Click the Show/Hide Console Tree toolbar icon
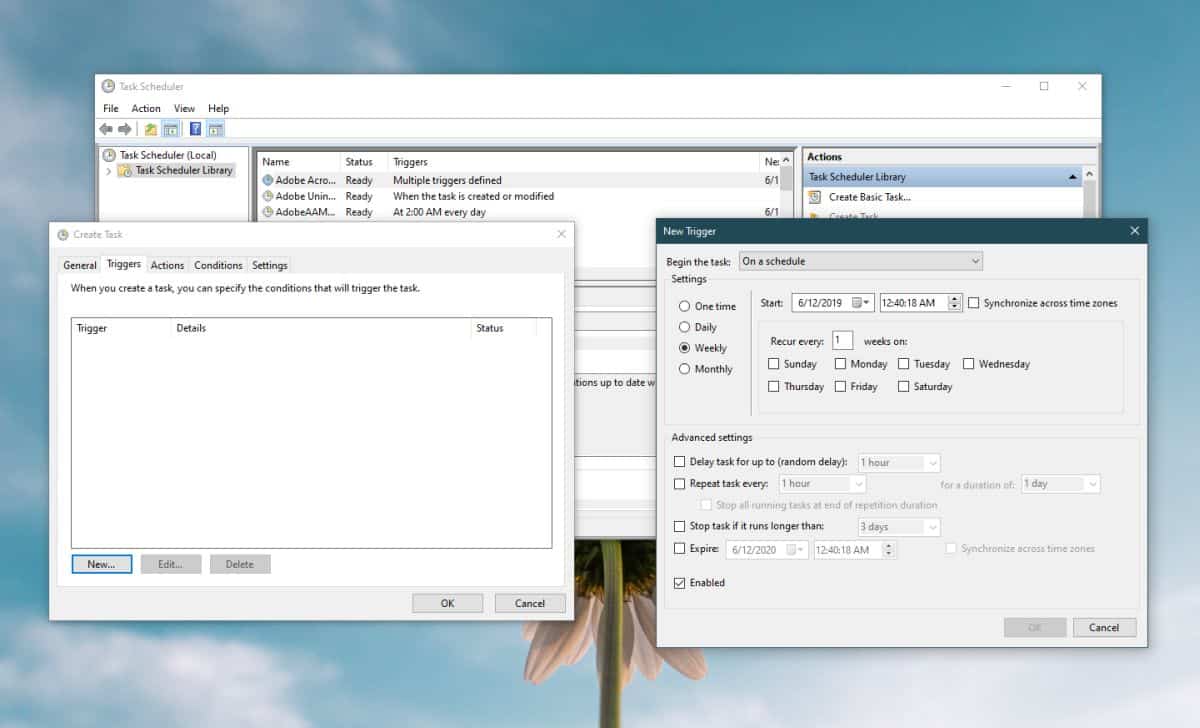The image size is (1200, 728). [x=170, y=129]
